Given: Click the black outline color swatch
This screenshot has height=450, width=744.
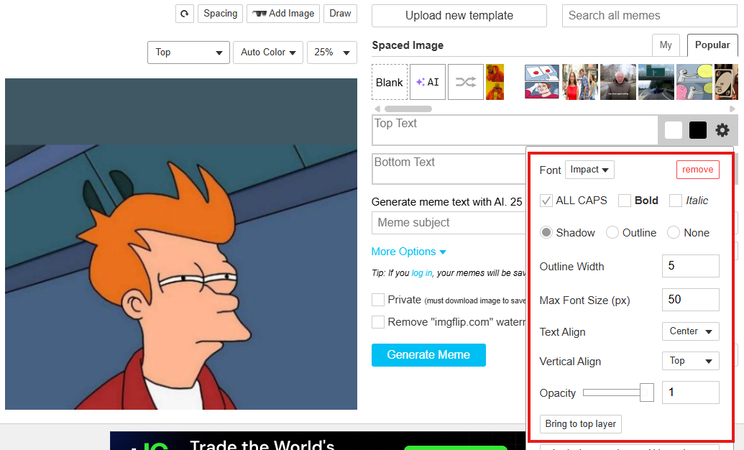Looking at the screenshot, I should coord(698,130).
